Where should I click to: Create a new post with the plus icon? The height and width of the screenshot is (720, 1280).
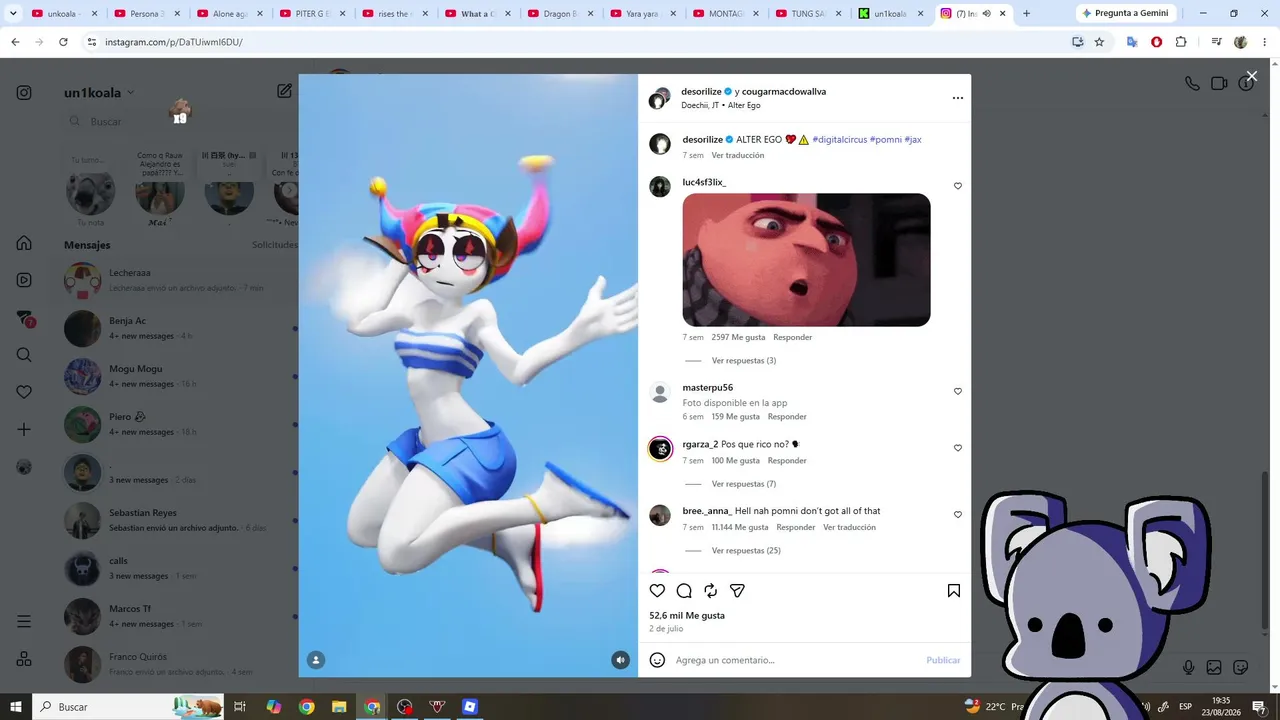pos(24,429)
